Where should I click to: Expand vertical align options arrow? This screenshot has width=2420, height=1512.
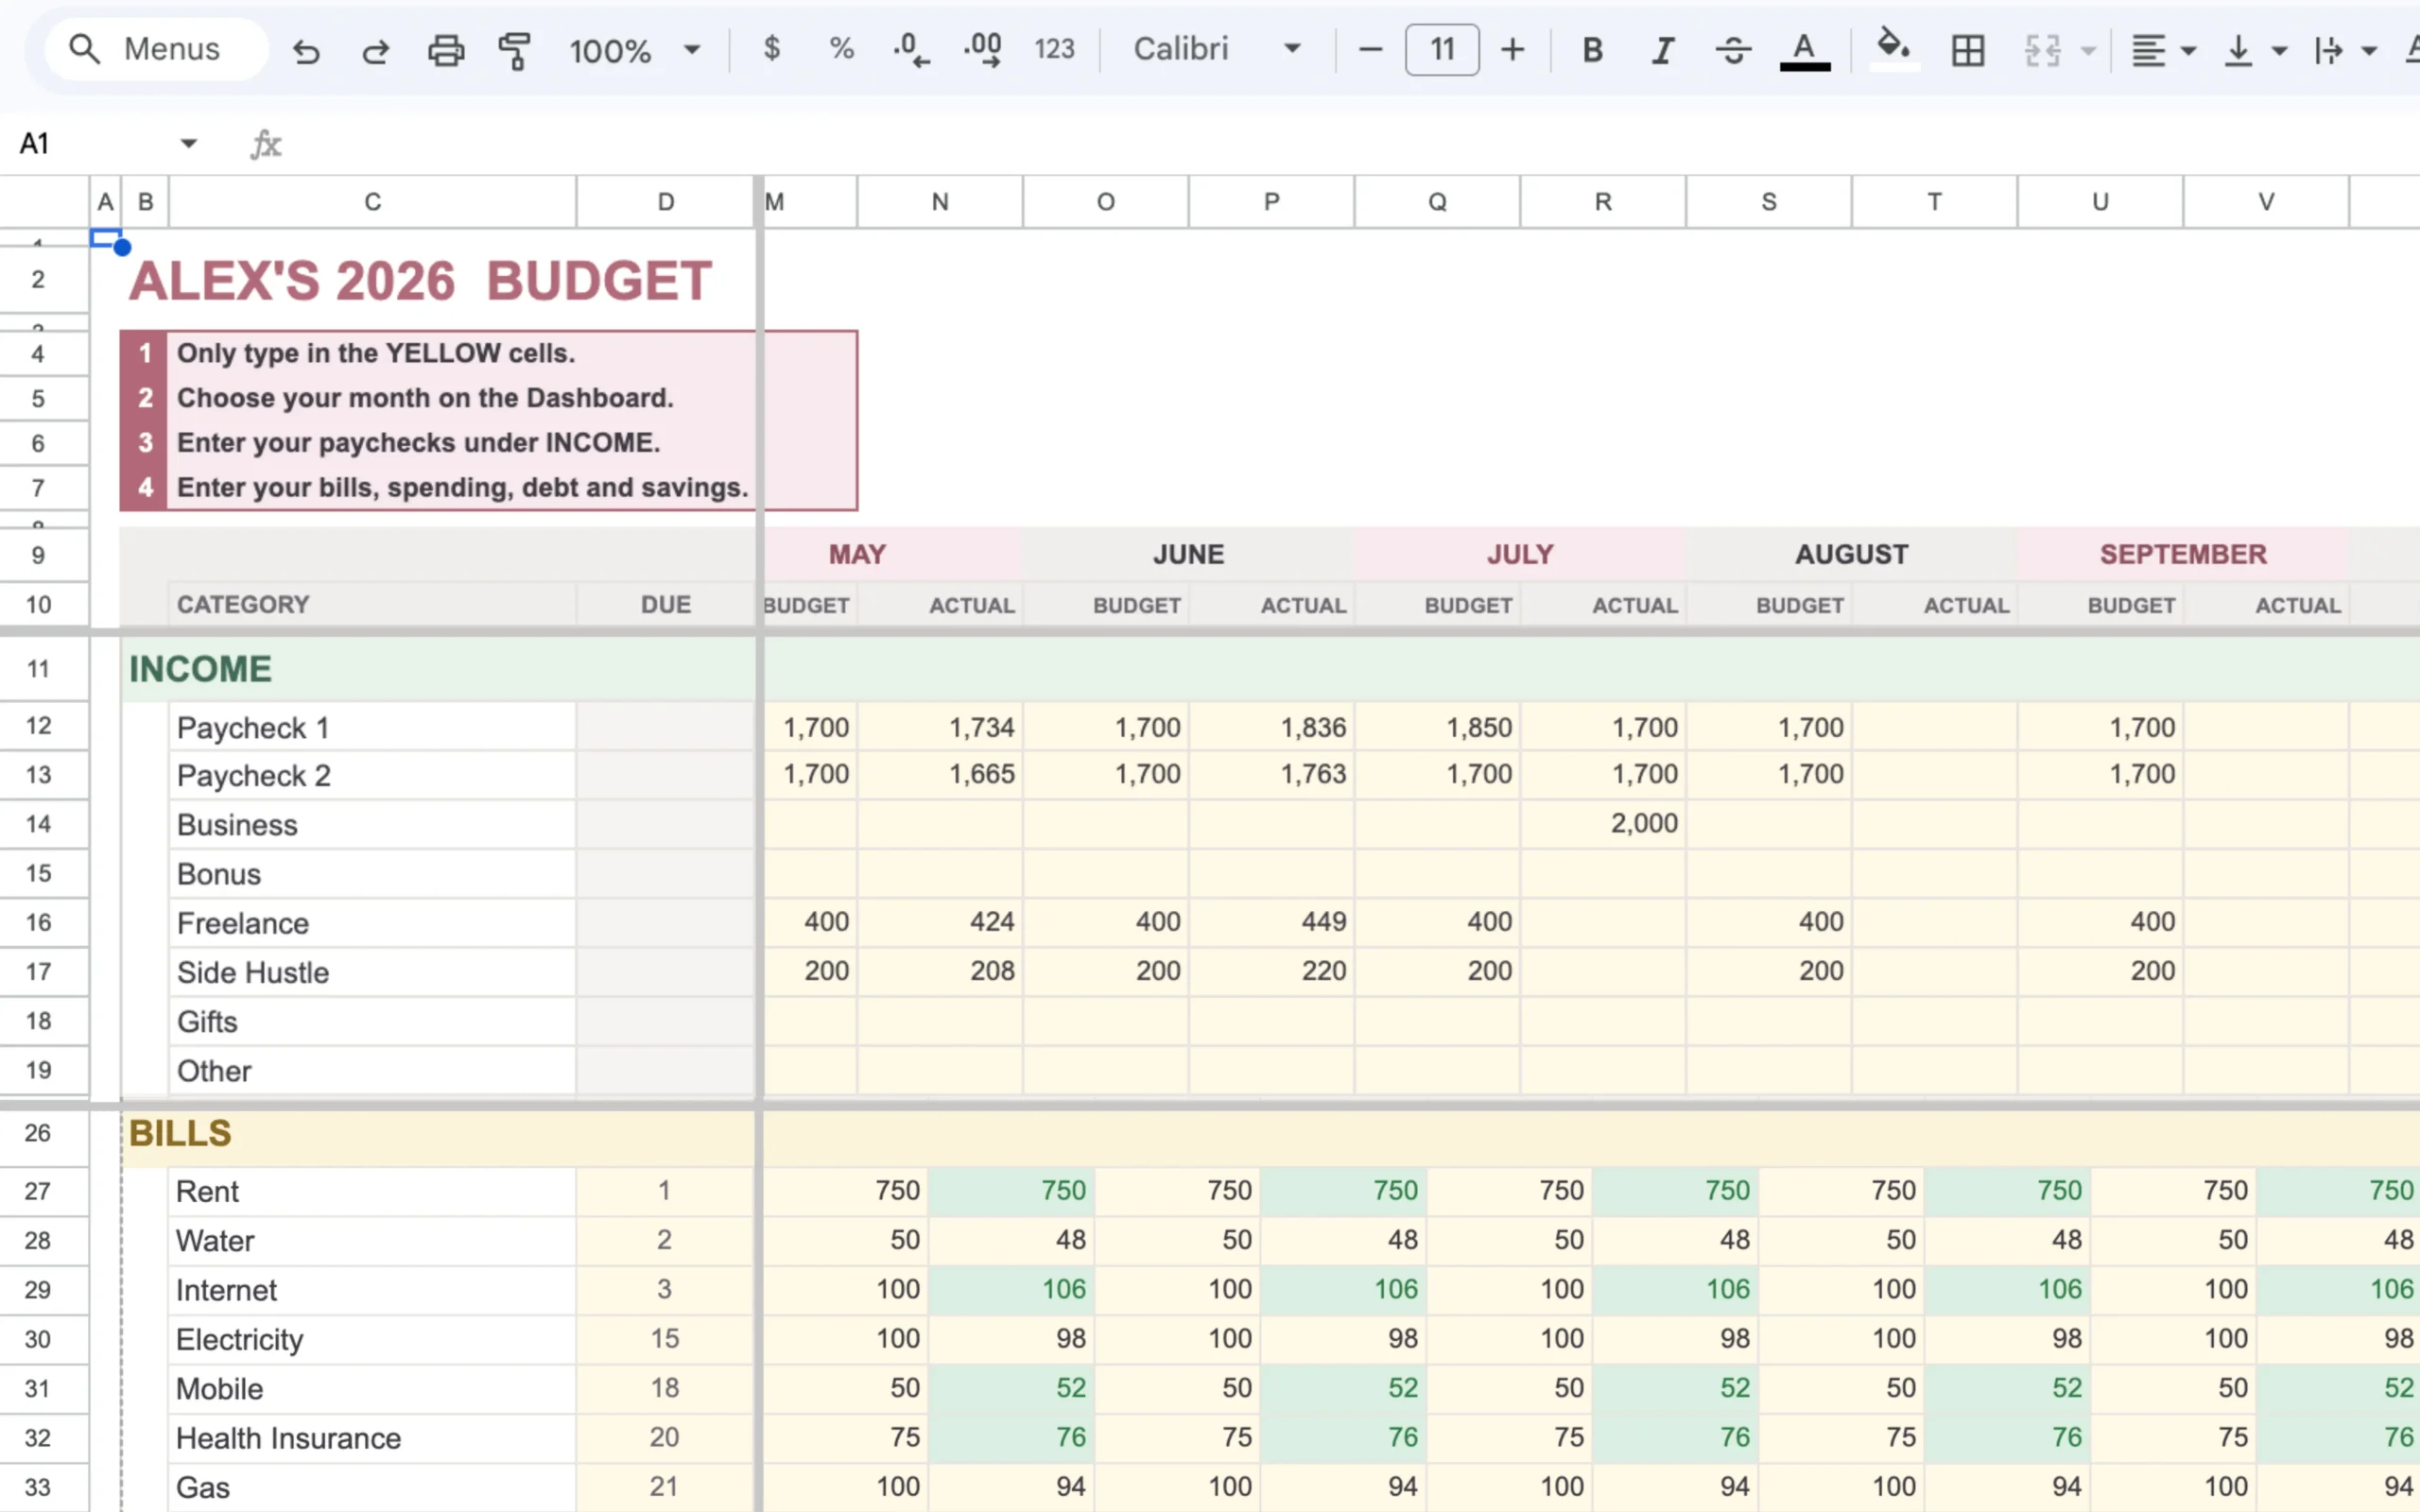(x=2279, y=50)
